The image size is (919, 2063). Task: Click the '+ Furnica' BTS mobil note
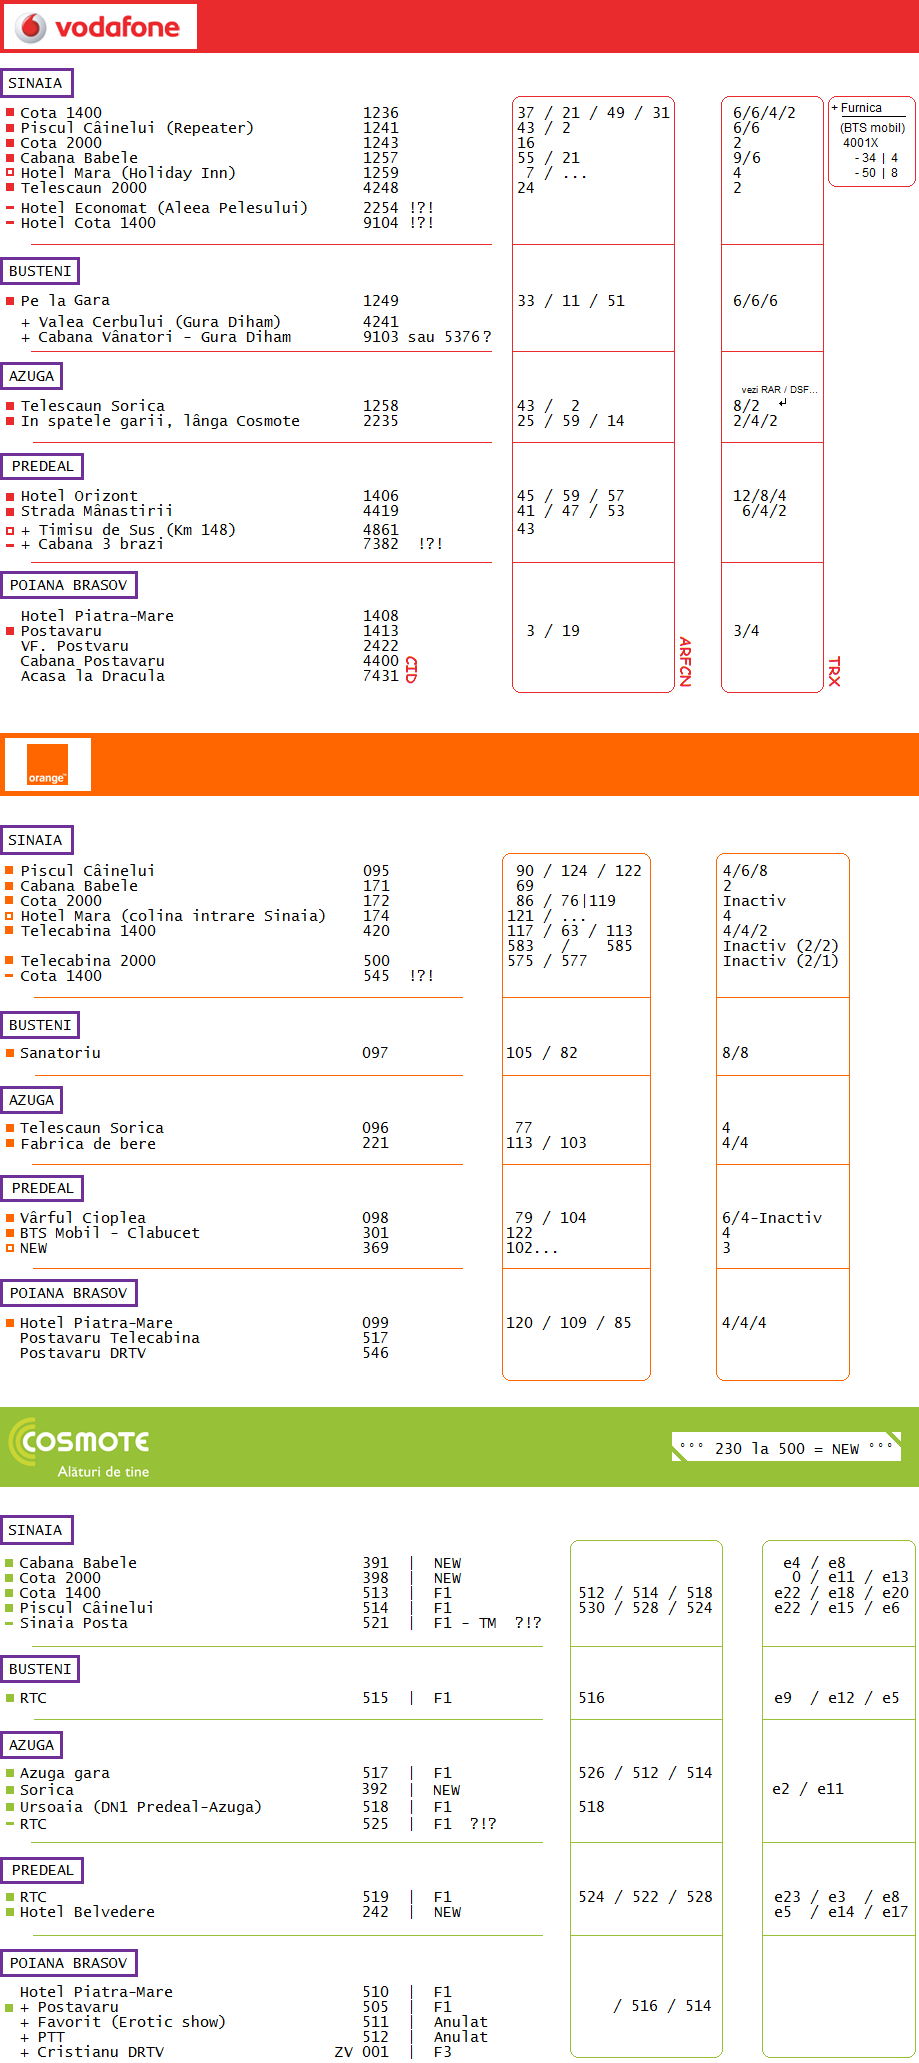click(x=872, y=141)
